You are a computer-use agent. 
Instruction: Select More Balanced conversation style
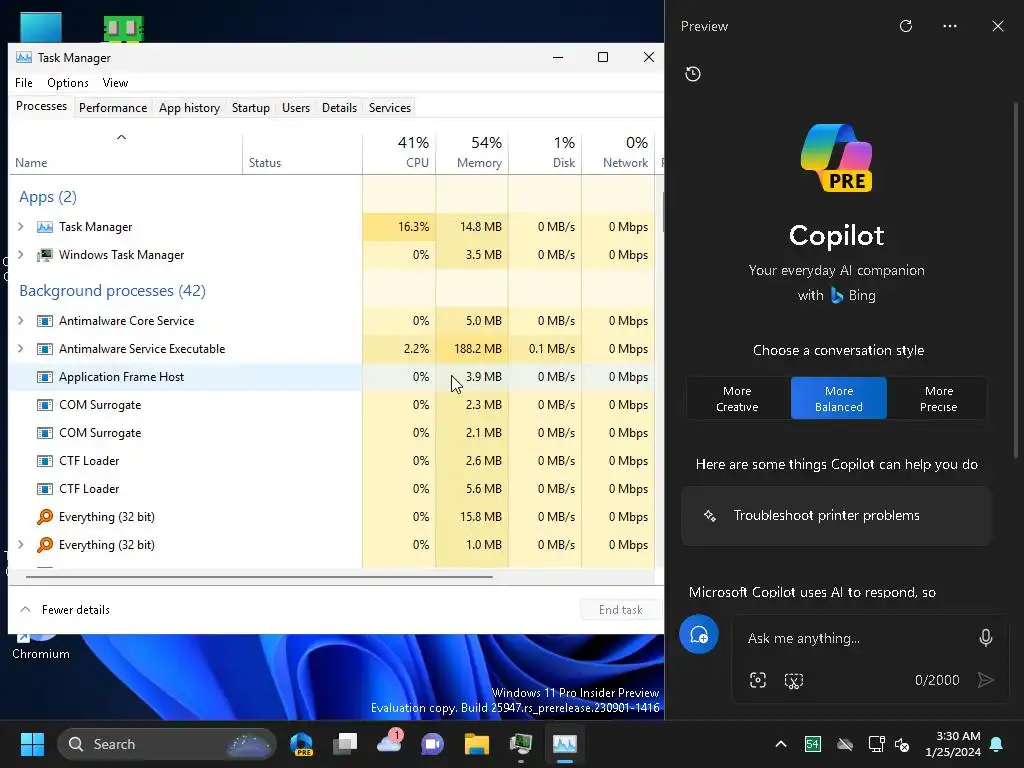[x=839, y=398]
